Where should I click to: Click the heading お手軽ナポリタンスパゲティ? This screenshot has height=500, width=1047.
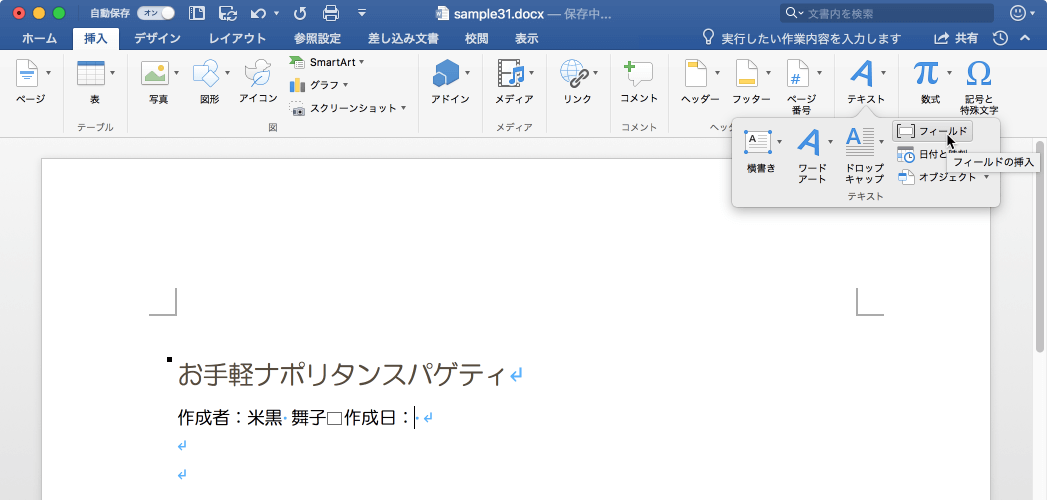[x=340, y=374]
